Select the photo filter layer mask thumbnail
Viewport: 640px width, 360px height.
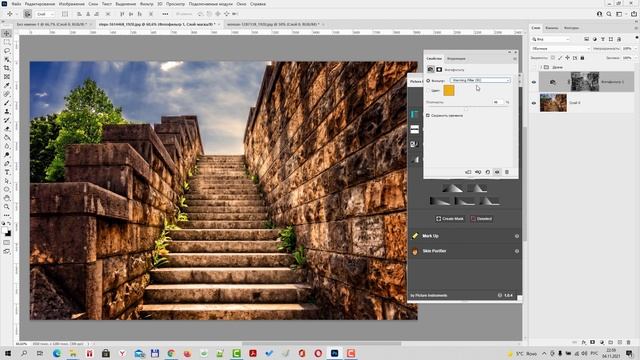(x=585, y=82)
